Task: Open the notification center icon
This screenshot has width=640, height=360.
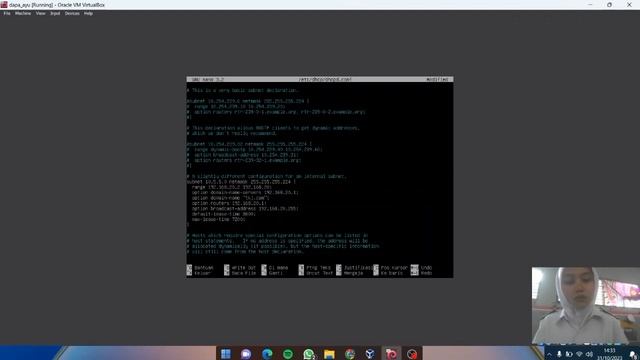Action: coord(633,354)
